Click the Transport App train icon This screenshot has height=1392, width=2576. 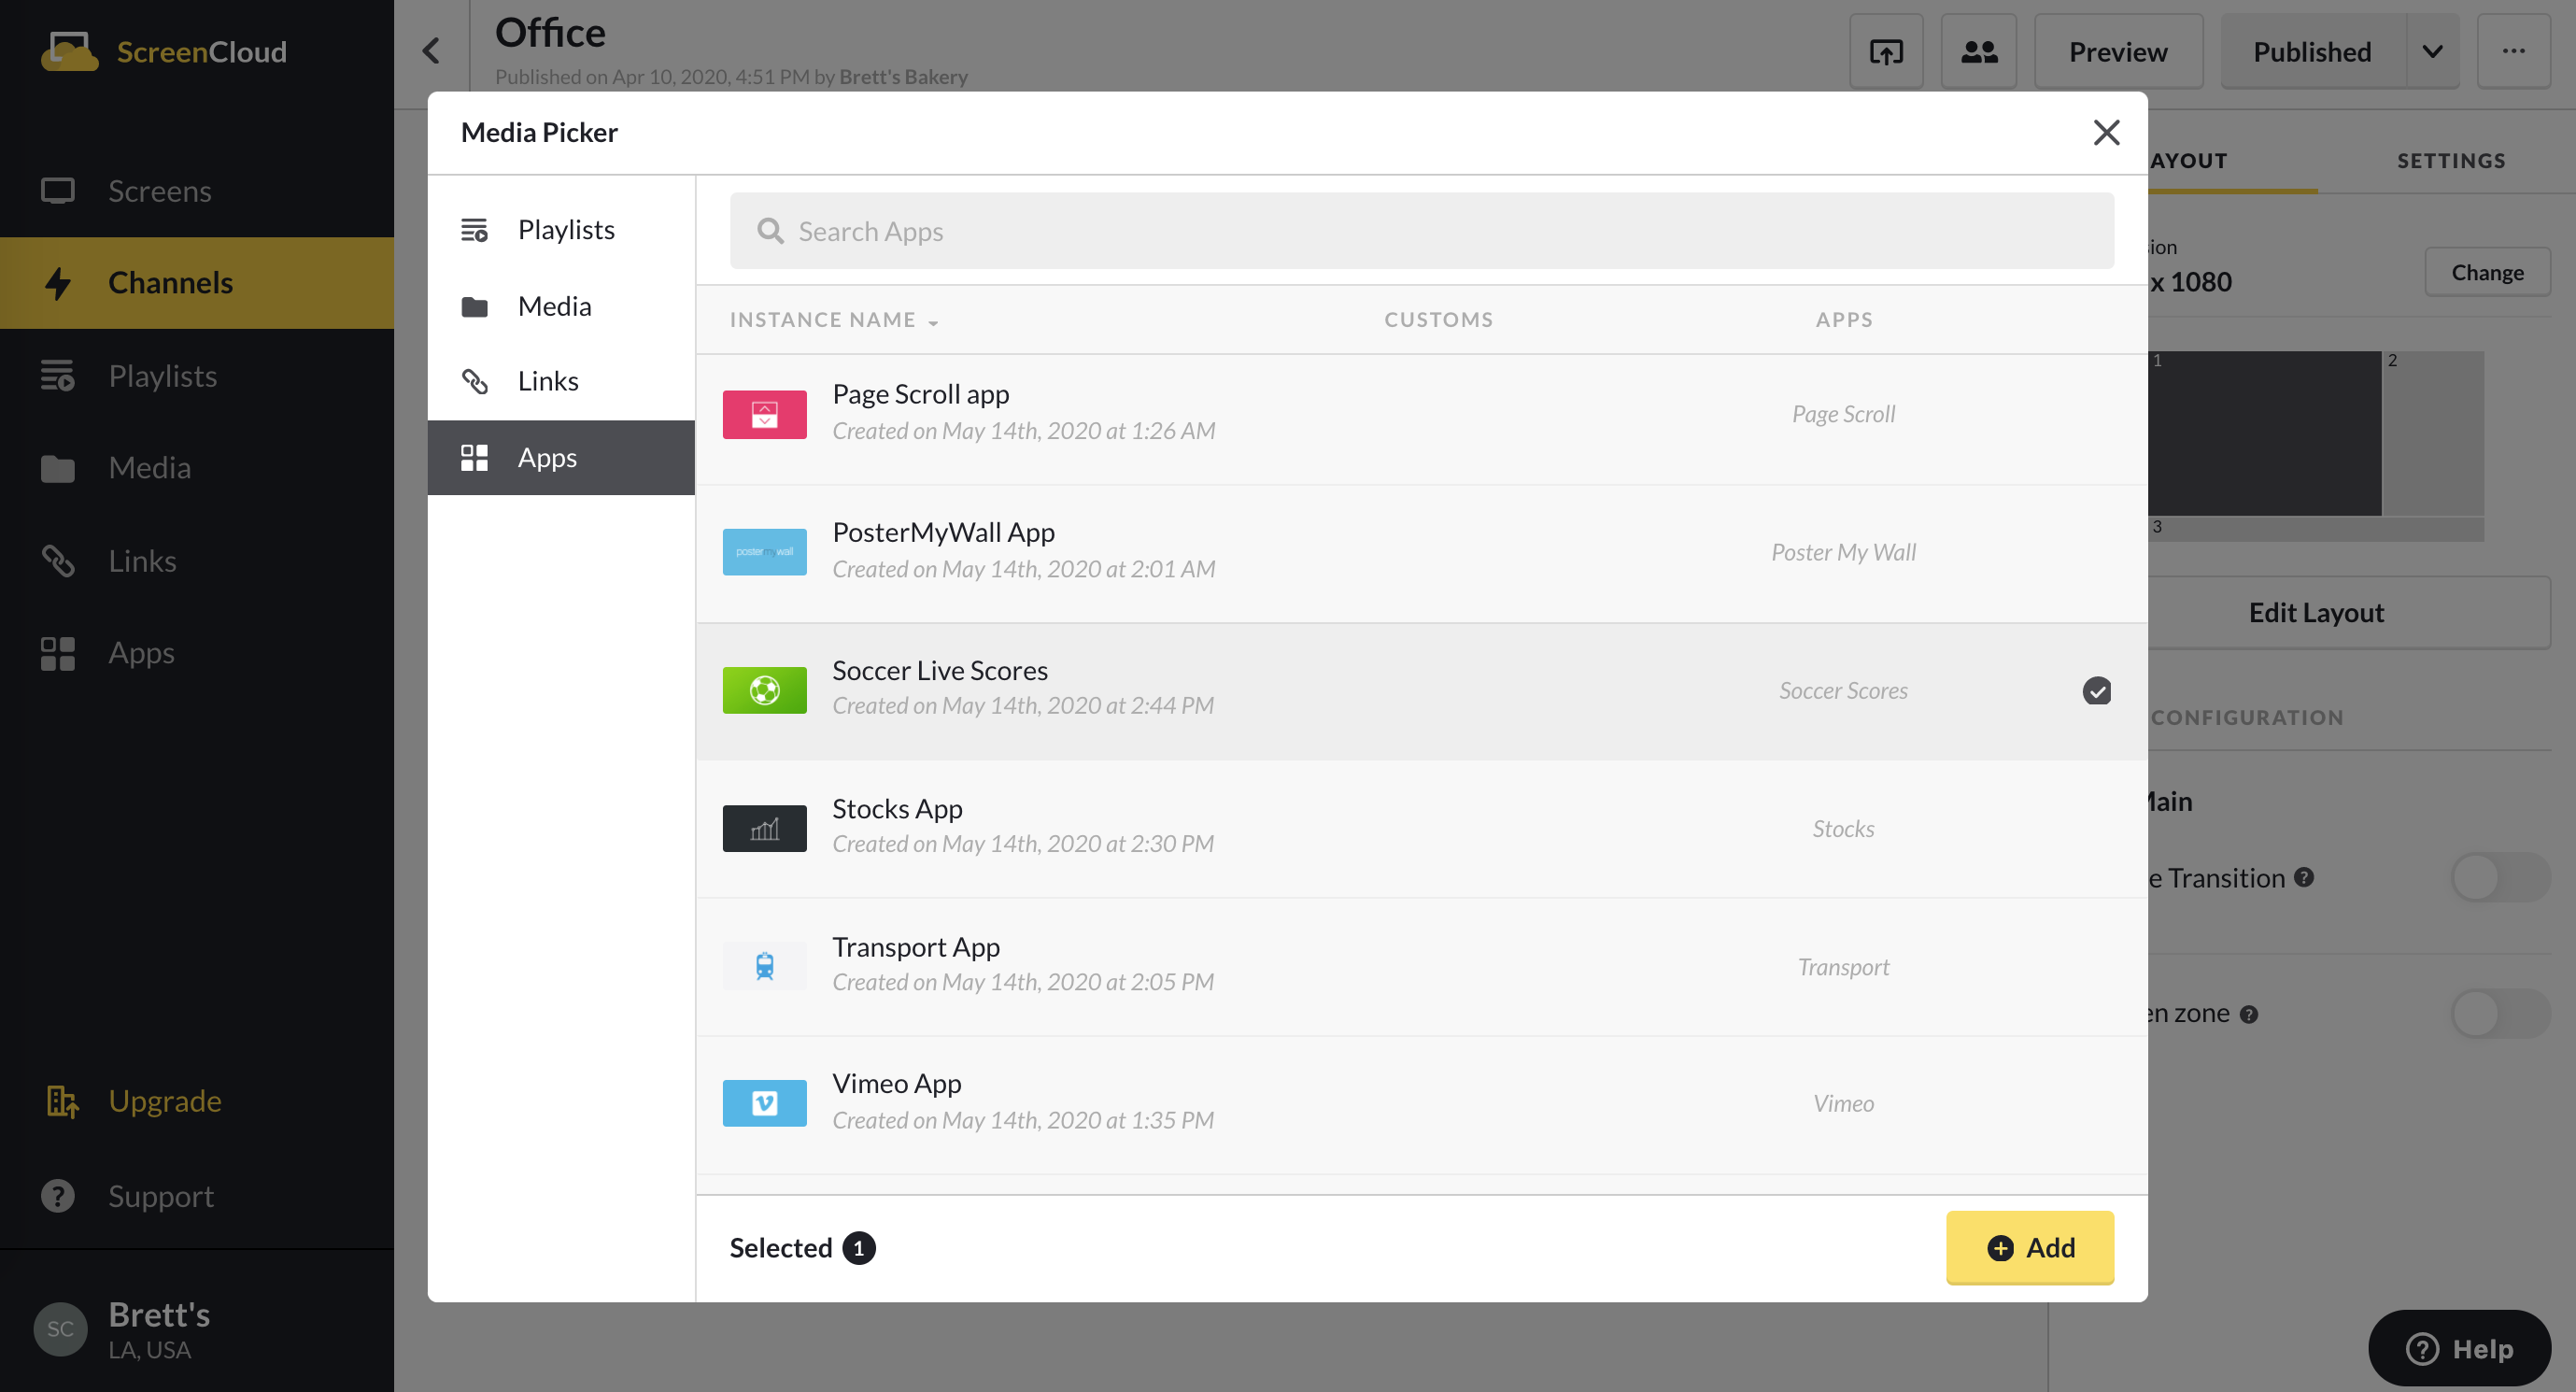pyautogui.click(x=764, y=965)
